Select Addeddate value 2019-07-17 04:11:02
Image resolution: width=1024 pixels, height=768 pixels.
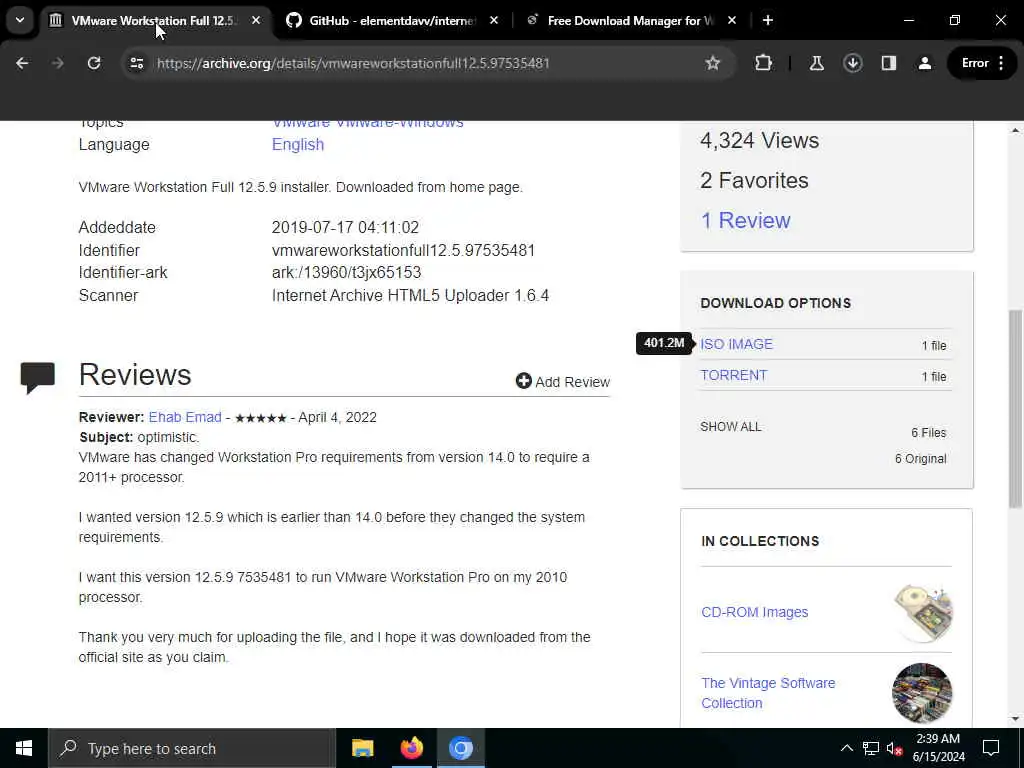pyautogui.click(x=345, y=228)
